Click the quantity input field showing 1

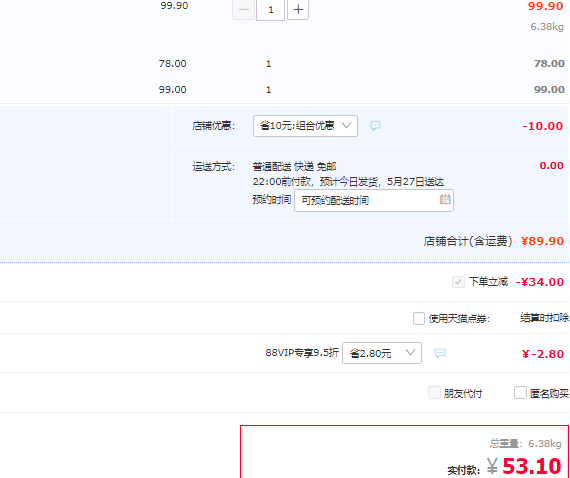click(x=270, y=10)
